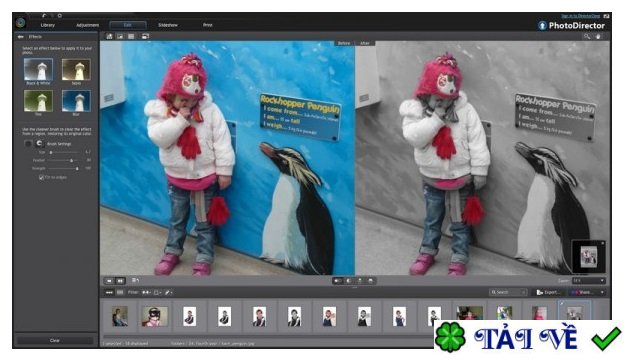Click first icon in center viewer toolbar
Screen dimensions: 629x360
(x=337, y=281)
